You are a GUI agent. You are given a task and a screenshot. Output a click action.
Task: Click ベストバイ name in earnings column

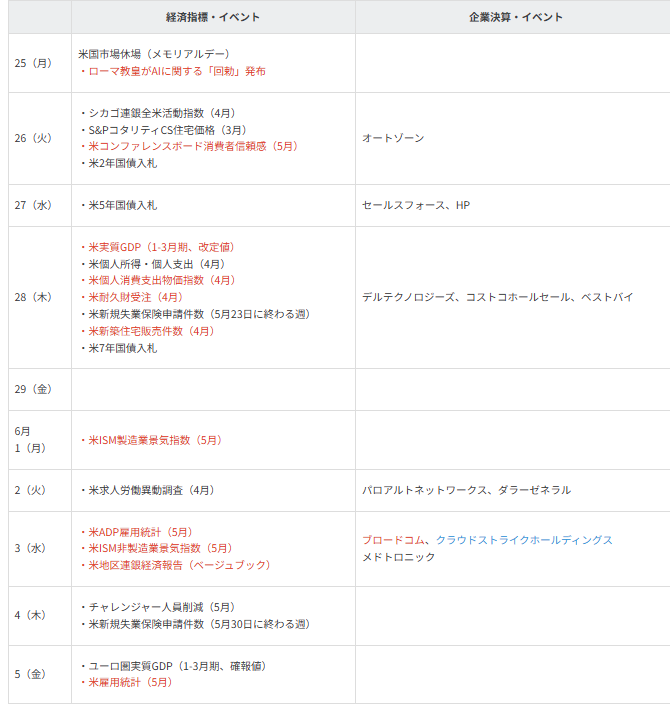(x=607, y=297)
